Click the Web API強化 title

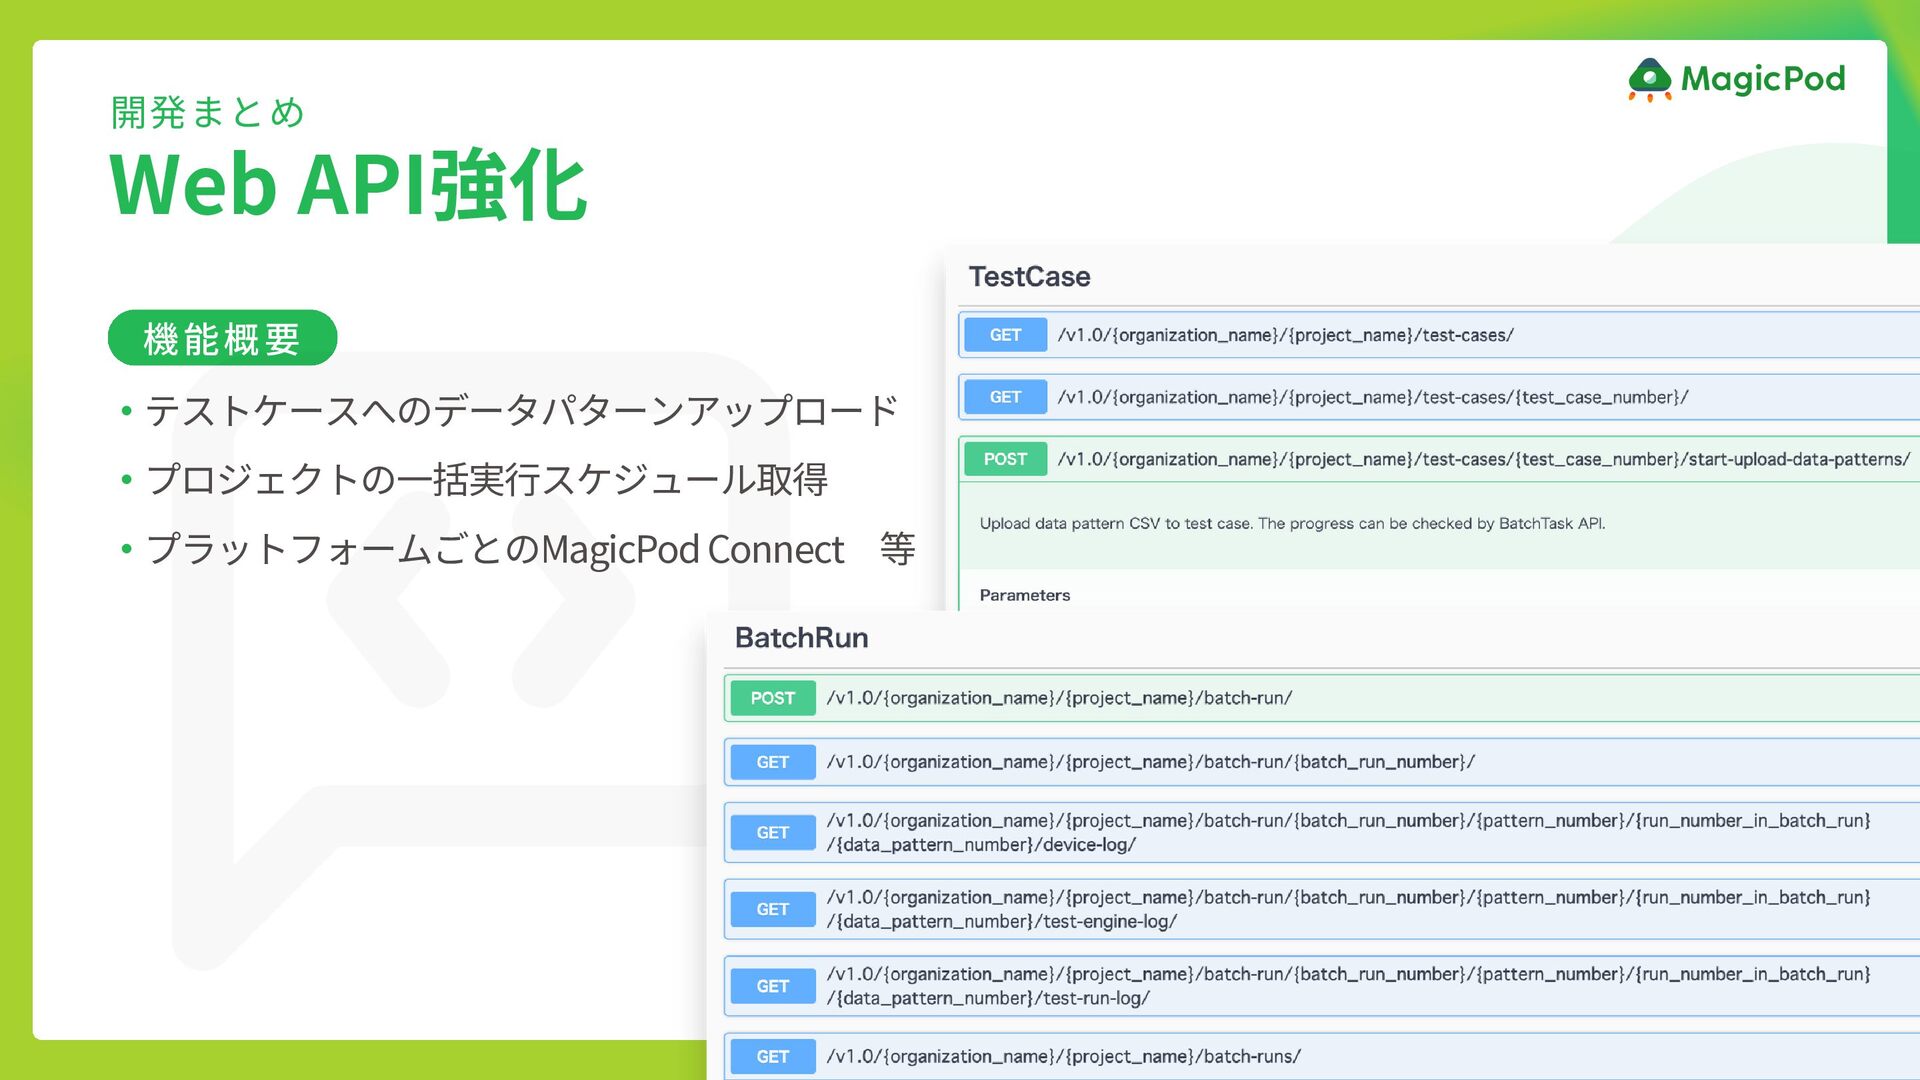[347, 185]
